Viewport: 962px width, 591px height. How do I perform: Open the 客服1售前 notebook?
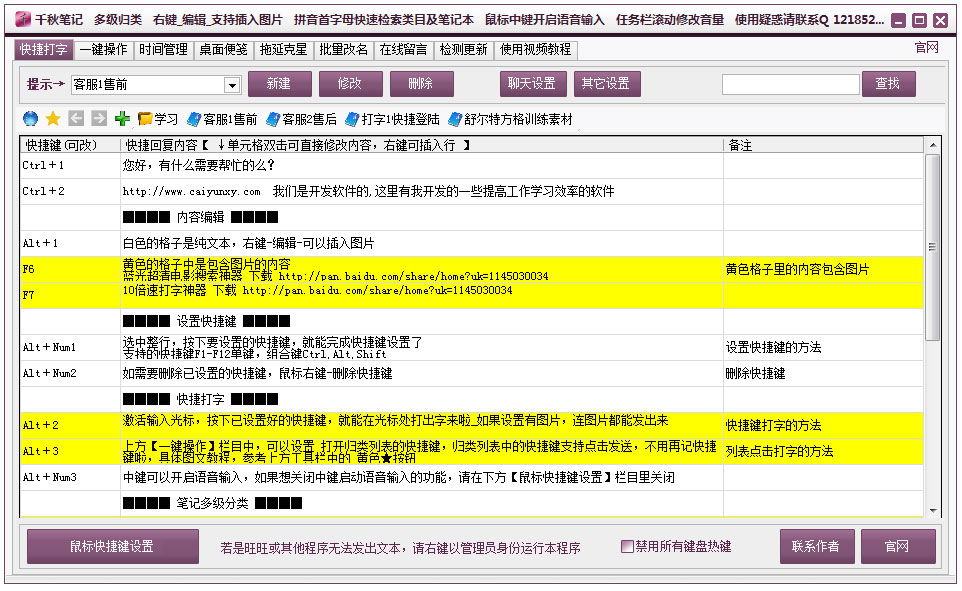point(222,119)
